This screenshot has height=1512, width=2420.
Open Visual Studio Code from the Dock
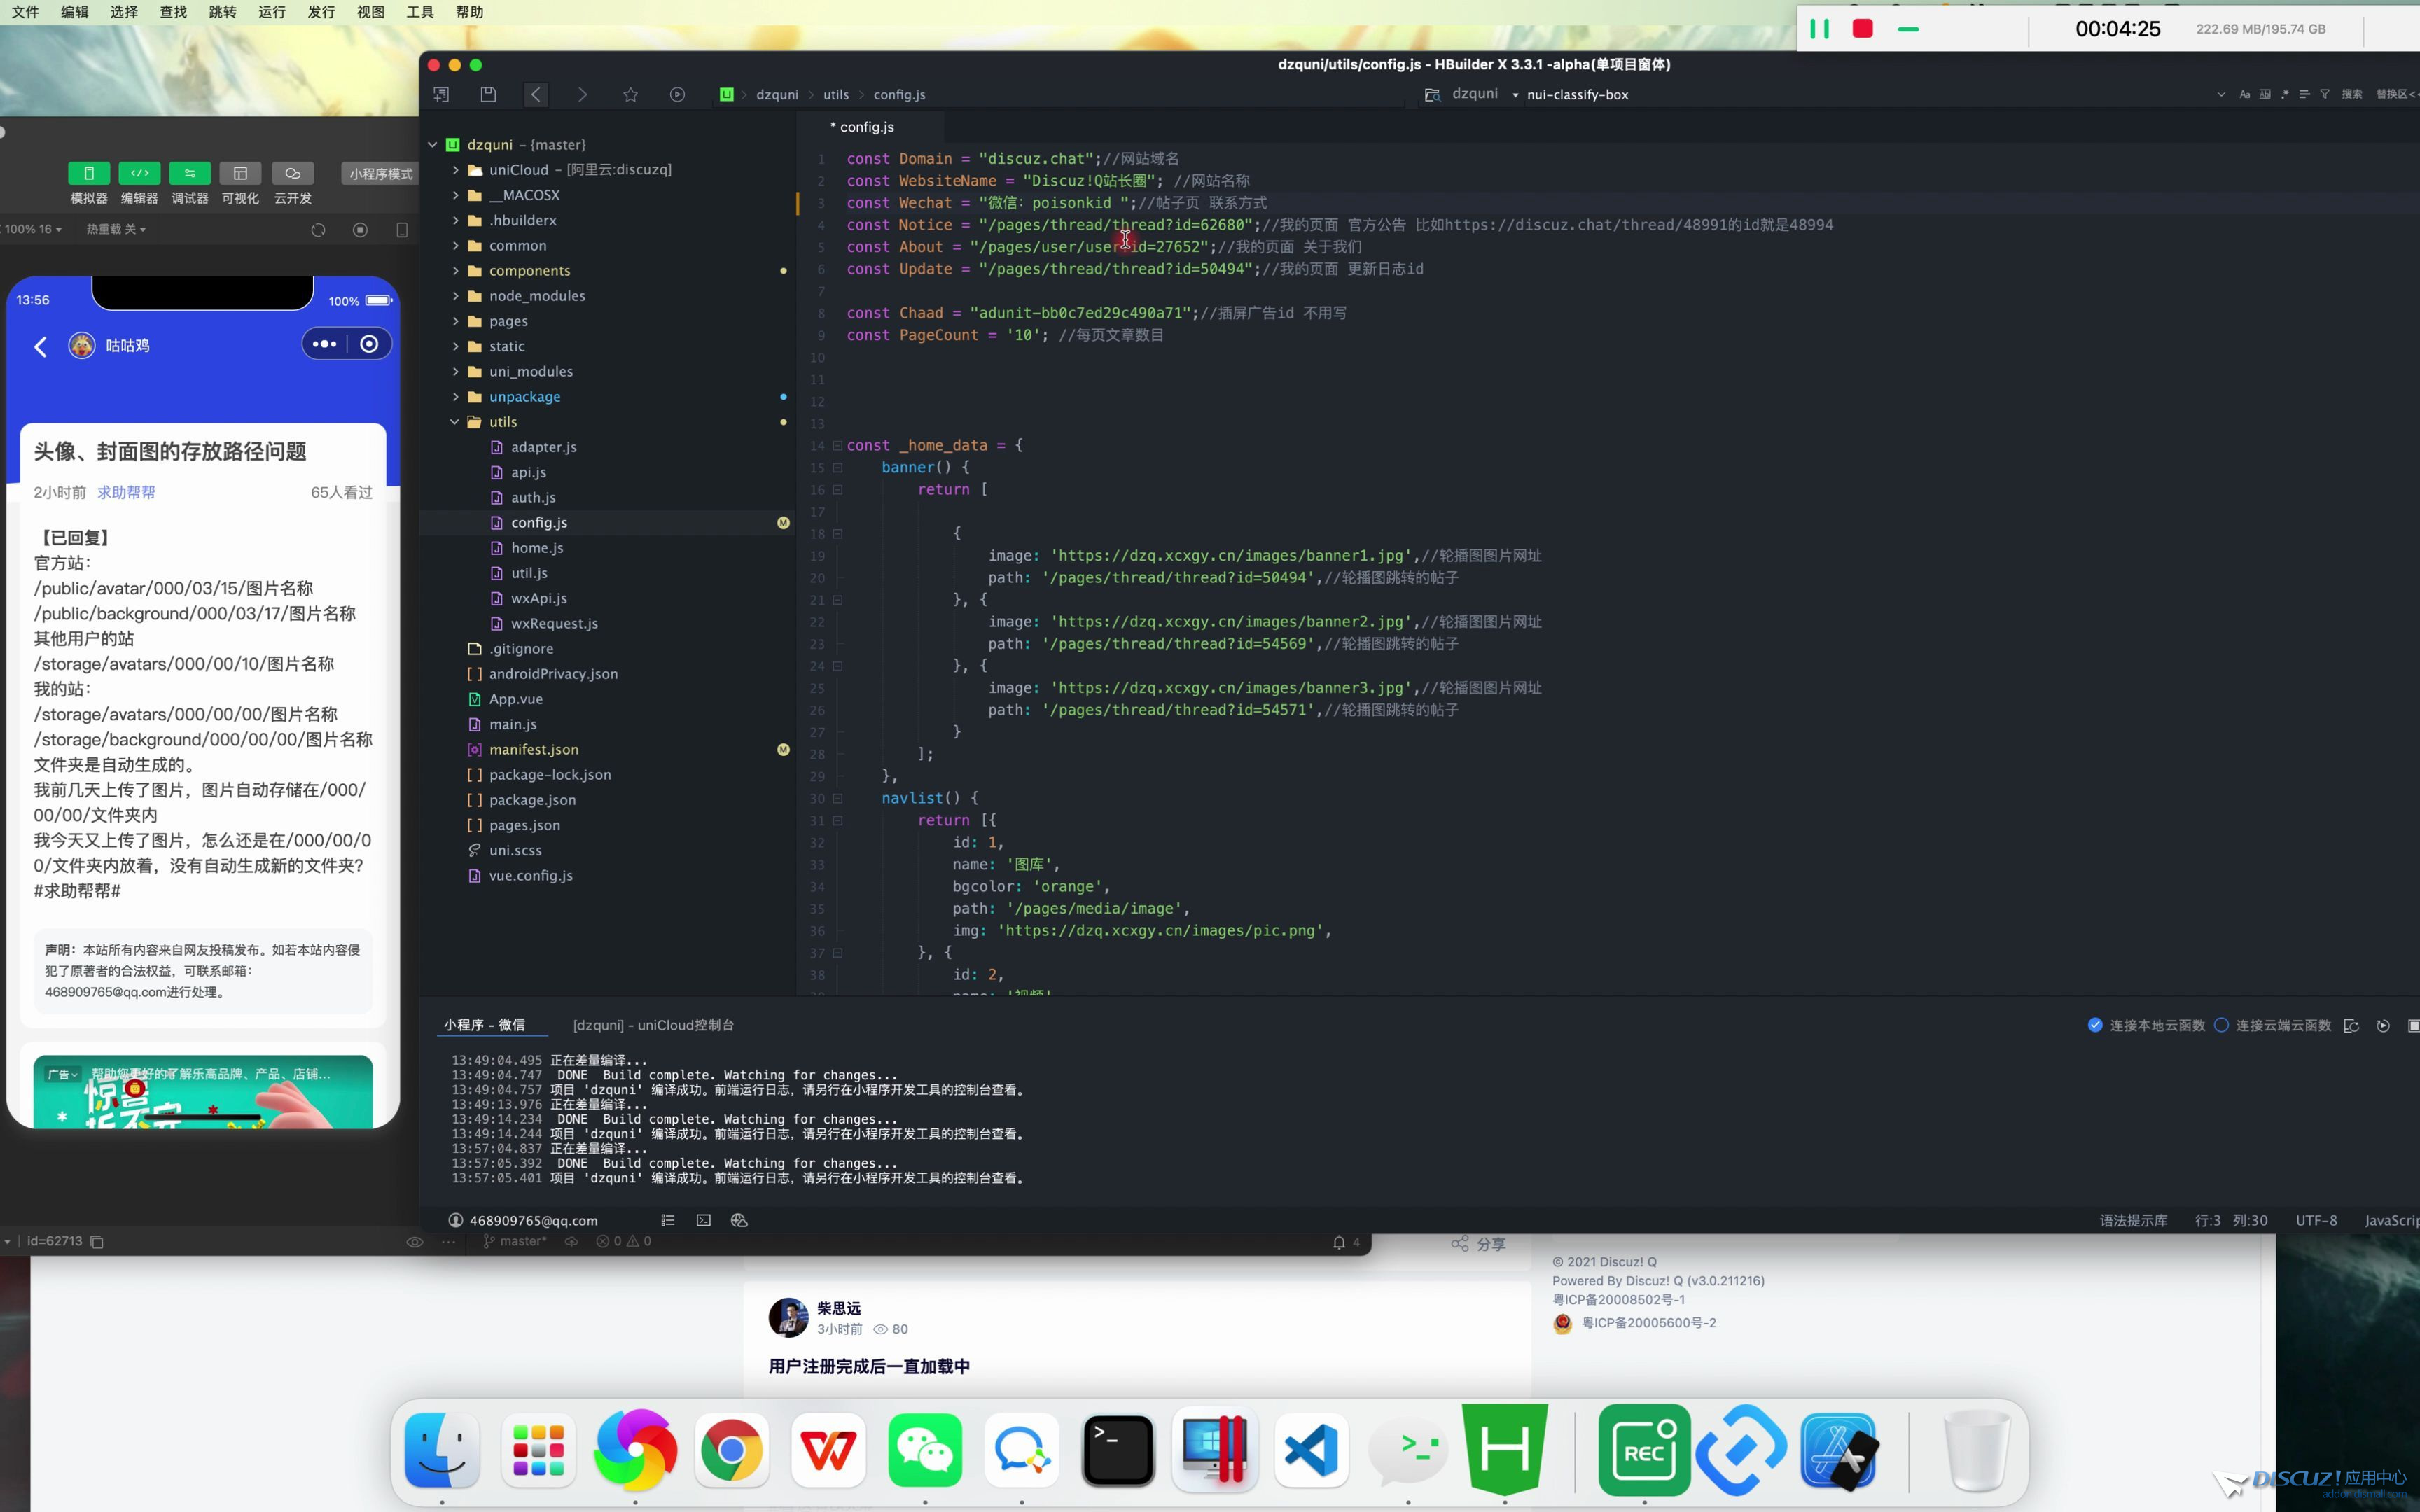[1311, 1450]
